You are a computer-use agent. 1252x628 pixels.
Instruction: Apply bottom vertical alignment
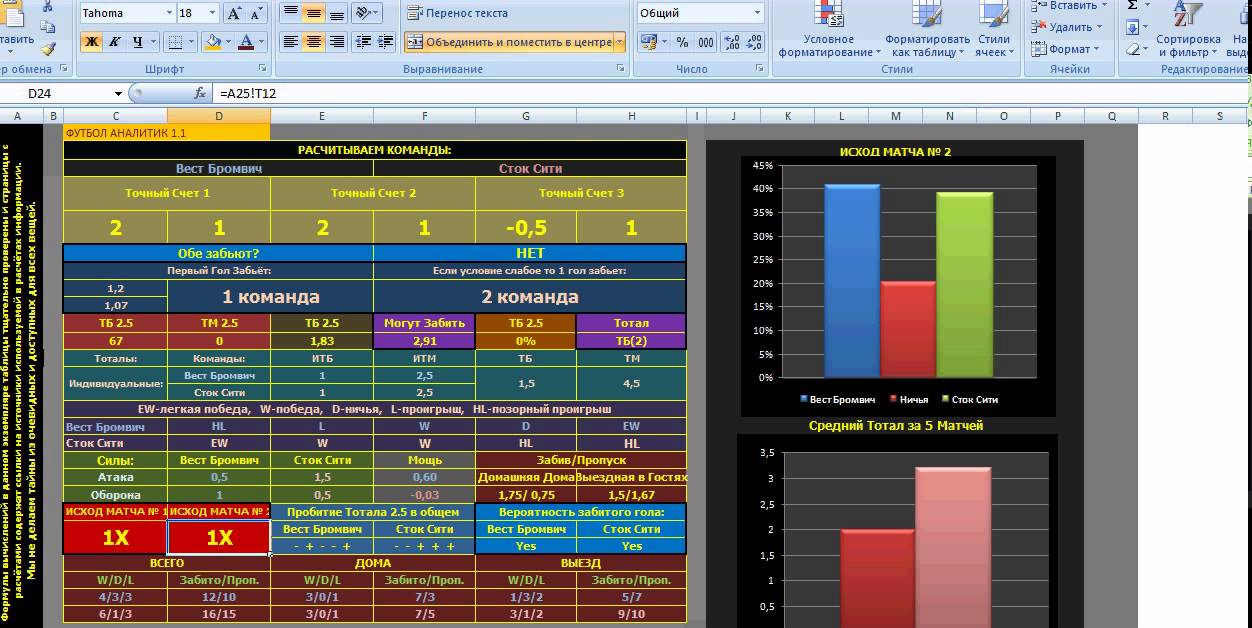click(x=337, y=13)
